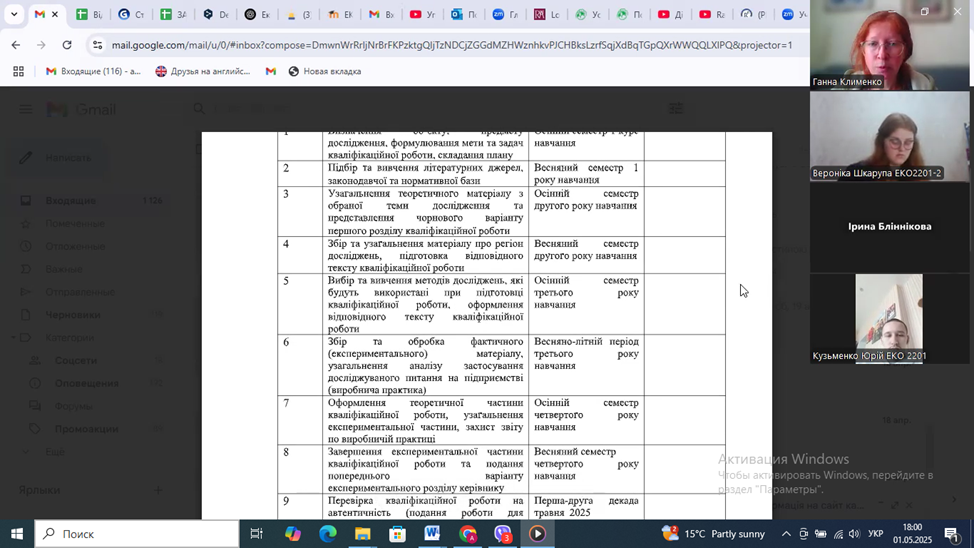The height and width of the screenshot is (548, 974).
Task: Click the Gmail logo
Action: point(81,110)
